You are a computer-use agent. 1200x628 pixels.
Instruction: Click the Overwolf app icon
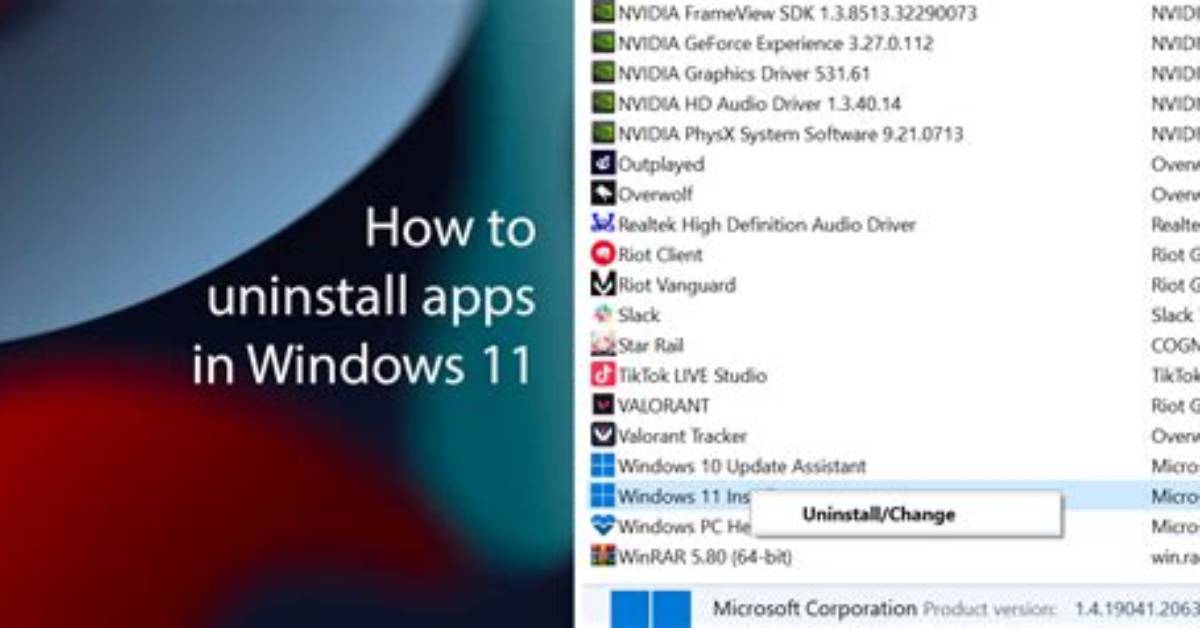(603, 193)
